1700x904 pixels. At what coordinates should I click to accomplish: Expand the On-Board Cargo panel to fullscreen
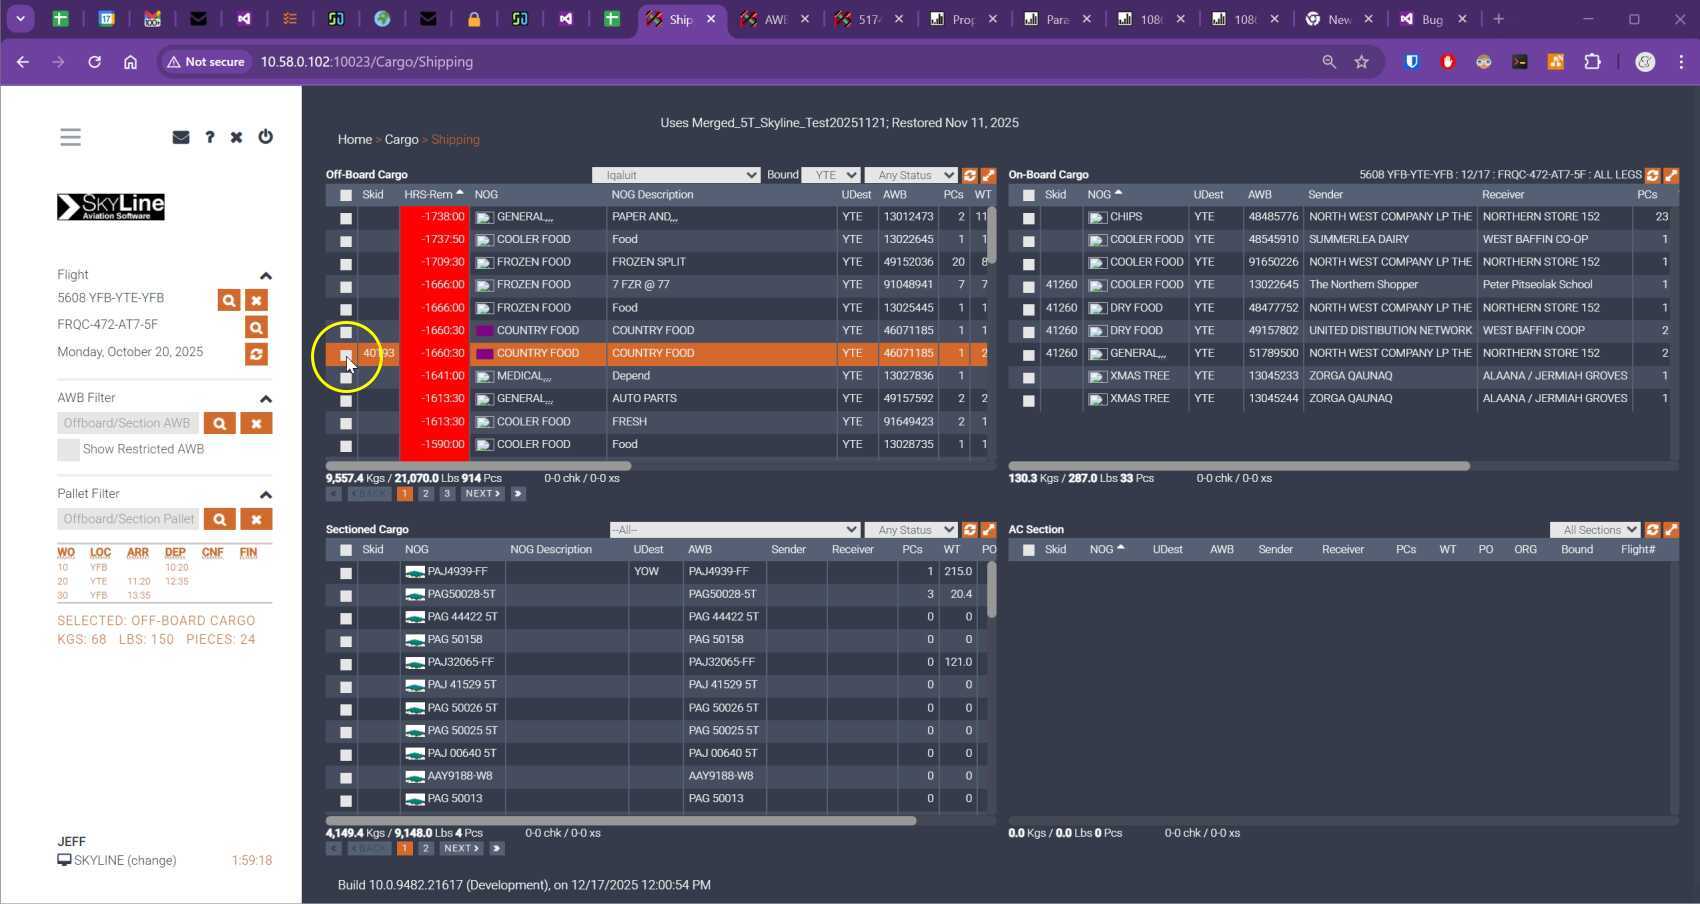(x=1671, y=175)
